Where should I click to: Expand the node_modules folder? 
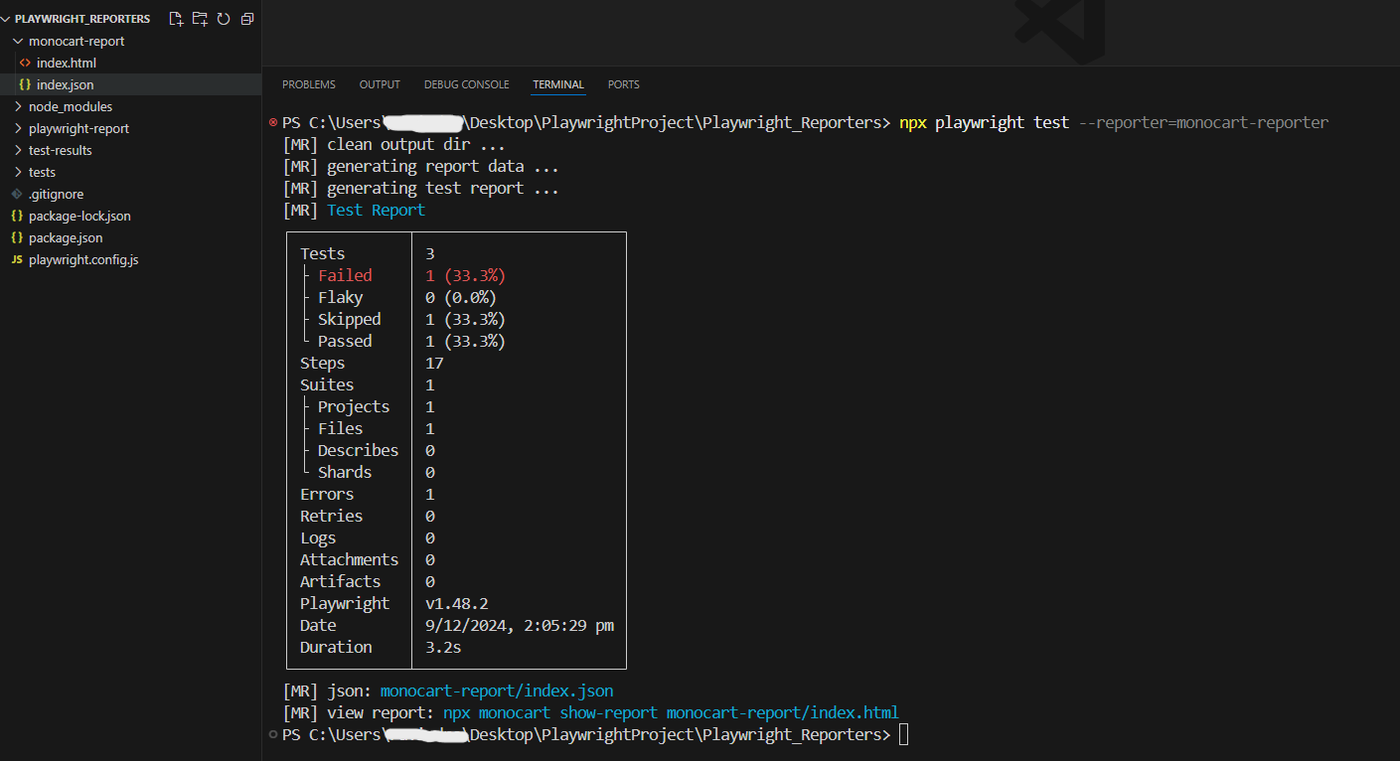coord(18,107)
